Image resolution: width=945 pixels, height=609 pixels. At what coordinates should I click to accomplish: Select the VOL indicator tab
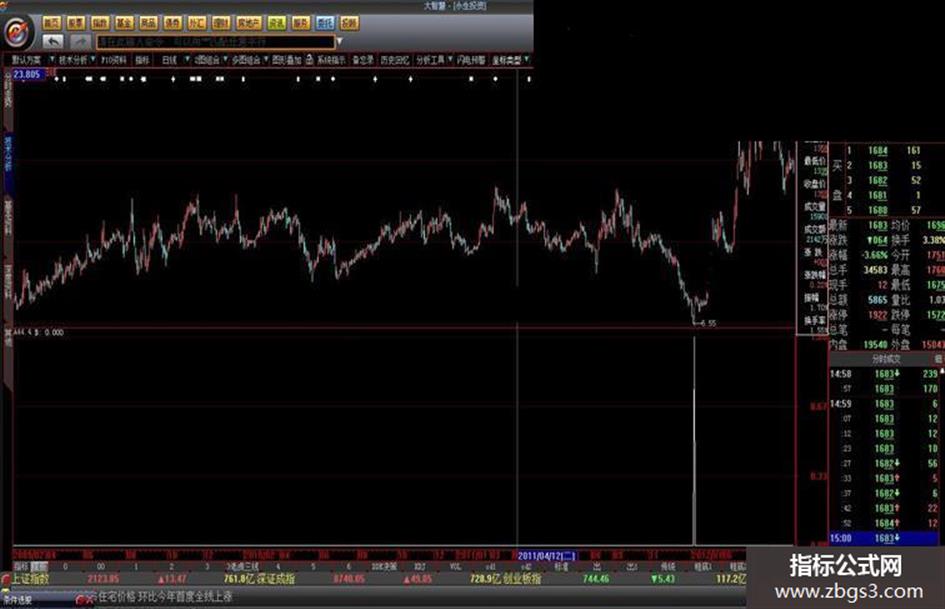456,567
